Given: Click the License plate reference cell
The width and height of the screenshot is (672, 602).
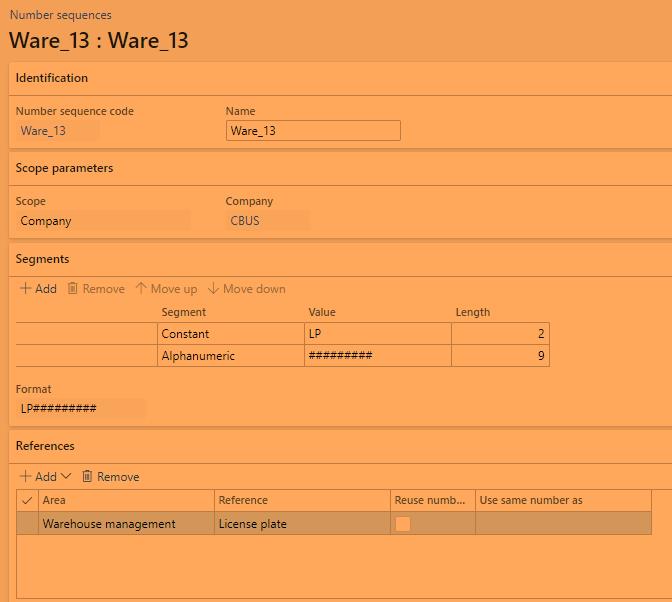Looking at the screenshot, I should [302, 524].
